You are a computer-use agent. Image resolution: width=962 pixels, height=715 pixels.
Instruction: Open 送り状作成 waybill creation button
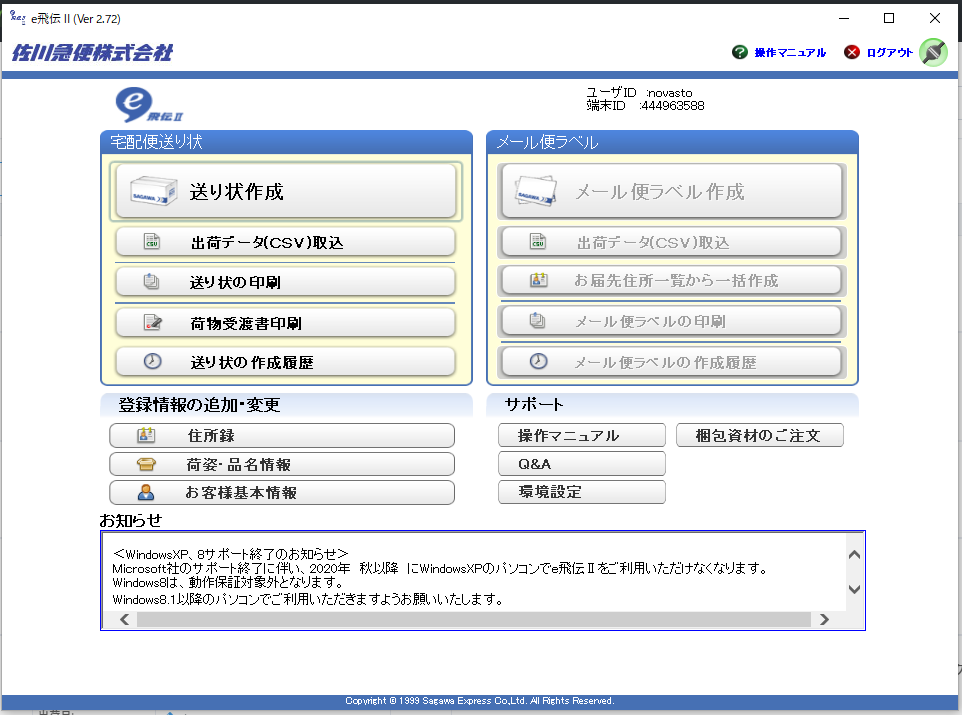286,191
